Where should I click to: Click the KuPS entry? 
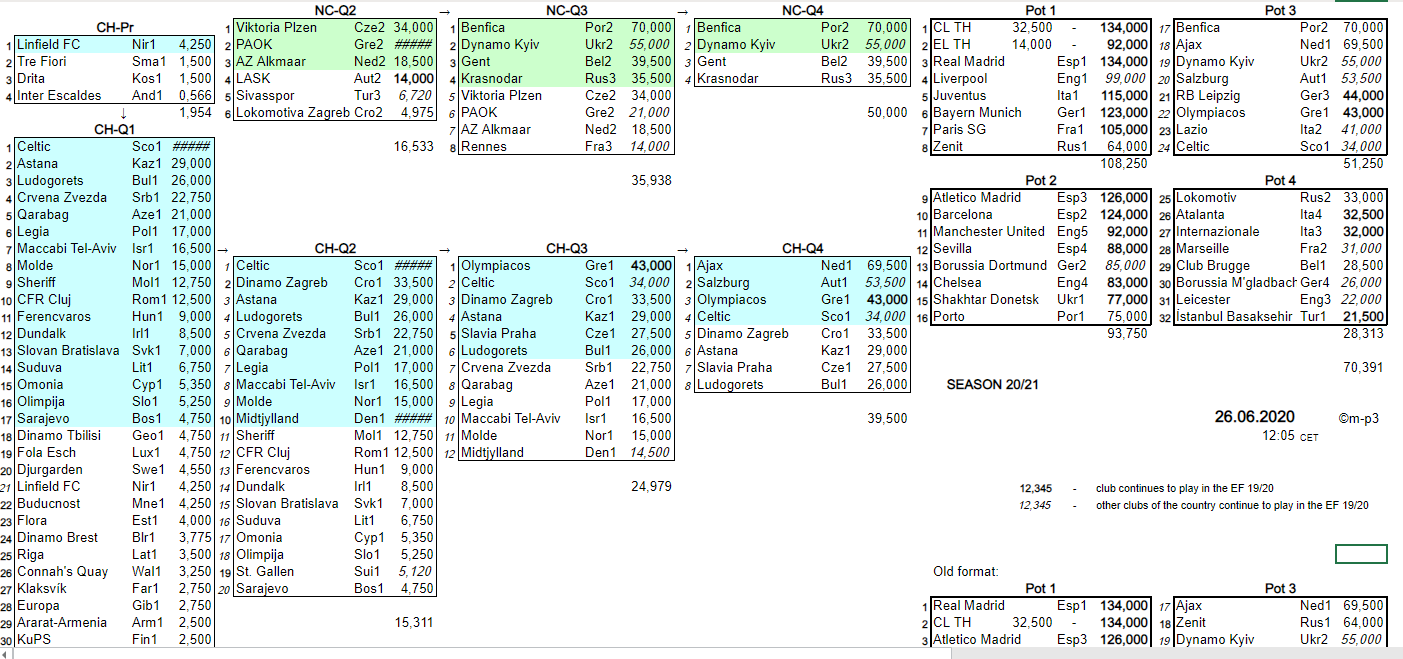33,640
